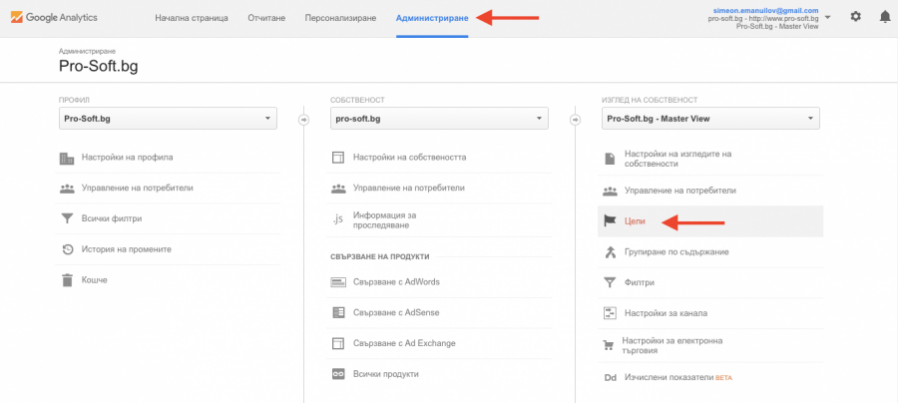Click the trash can icon beside Кошче
The height and width of the screenshot is (403, 898).
(x=67, y=280)
